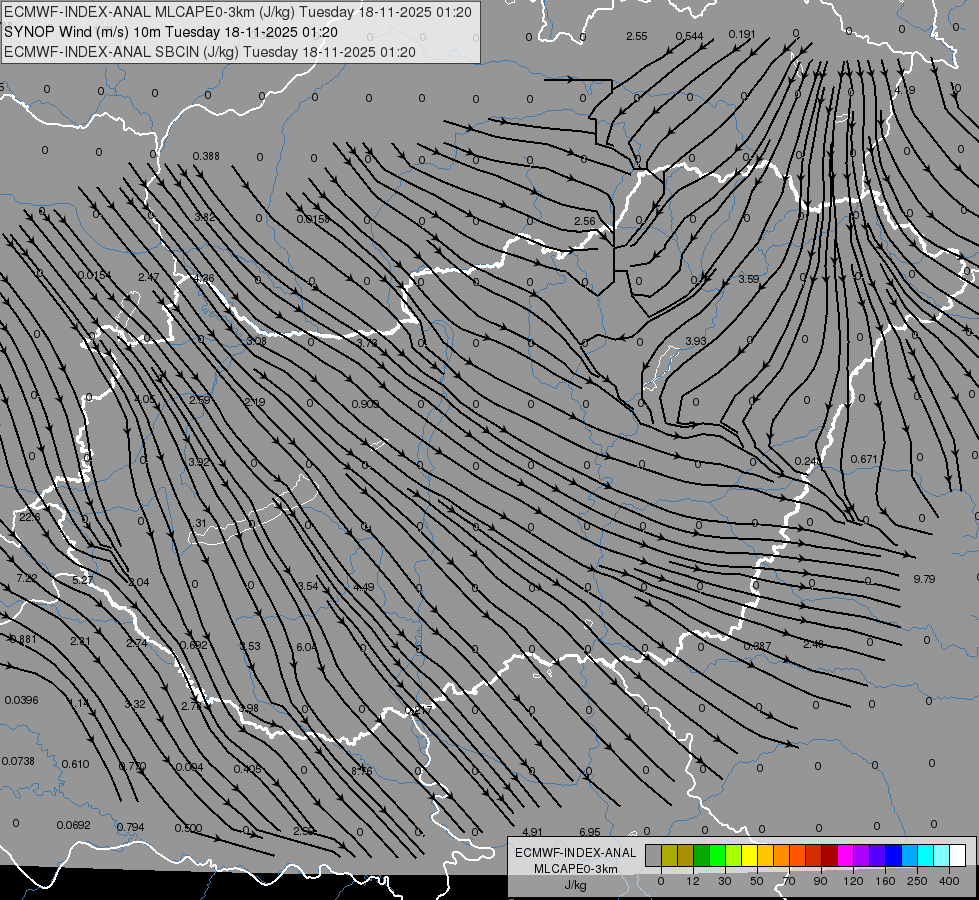Click the data value 0.909

coord(365,404)
